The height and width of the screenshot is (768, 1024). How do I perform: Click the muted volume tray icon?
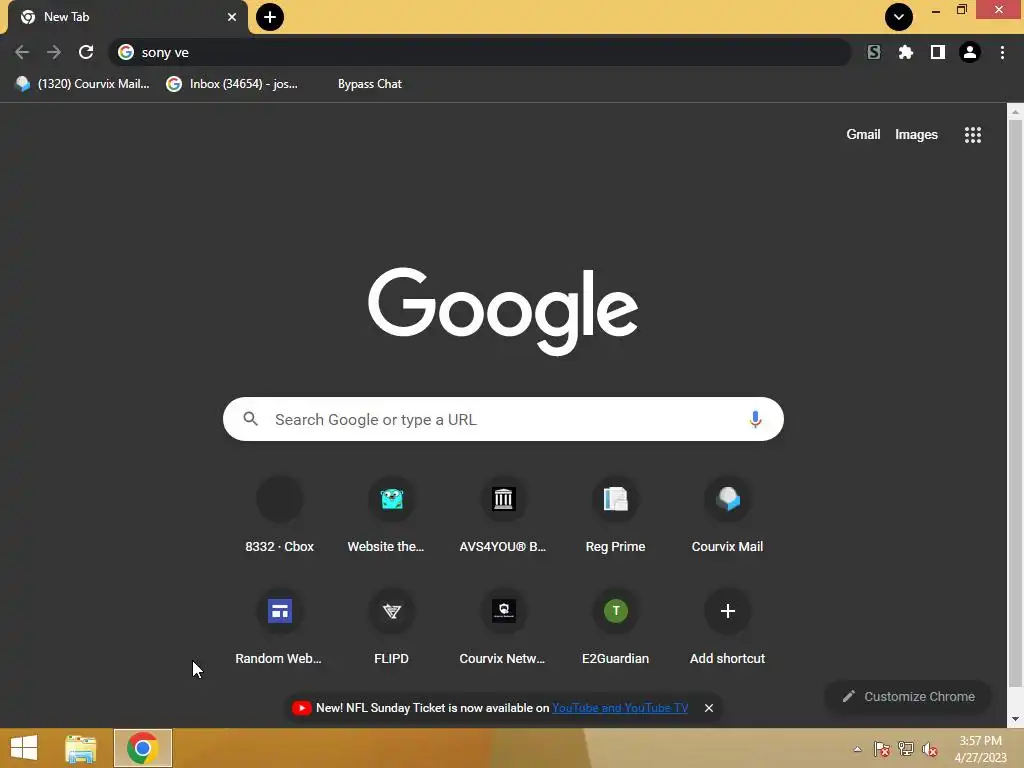(930, 749)
